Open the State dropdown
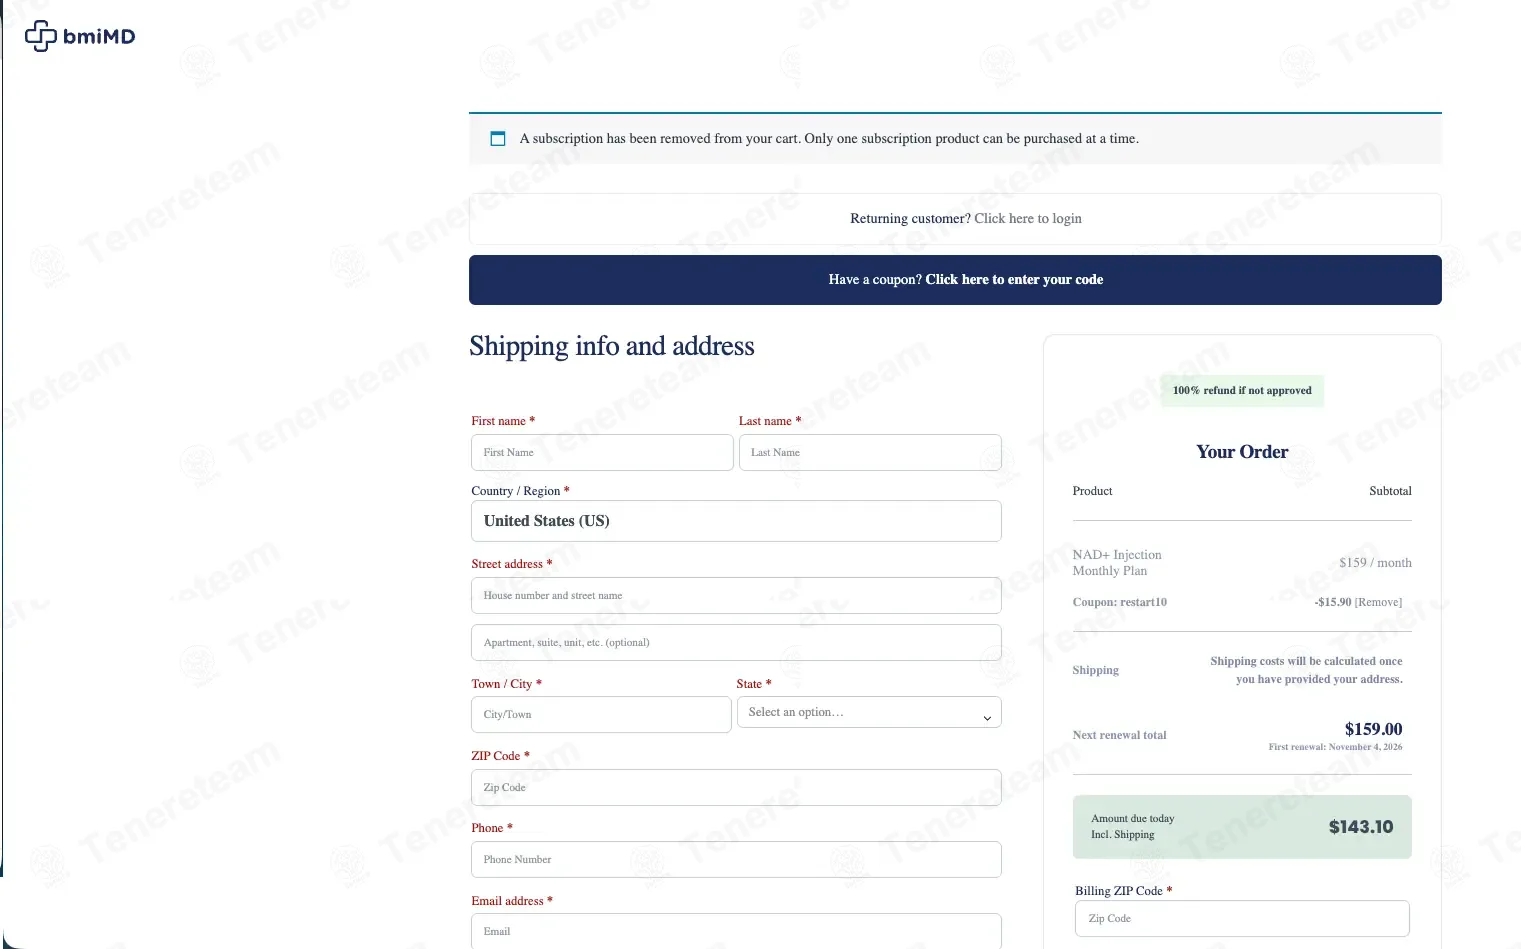Viewport: 1521px width, 949px height. tap(869, 713)
